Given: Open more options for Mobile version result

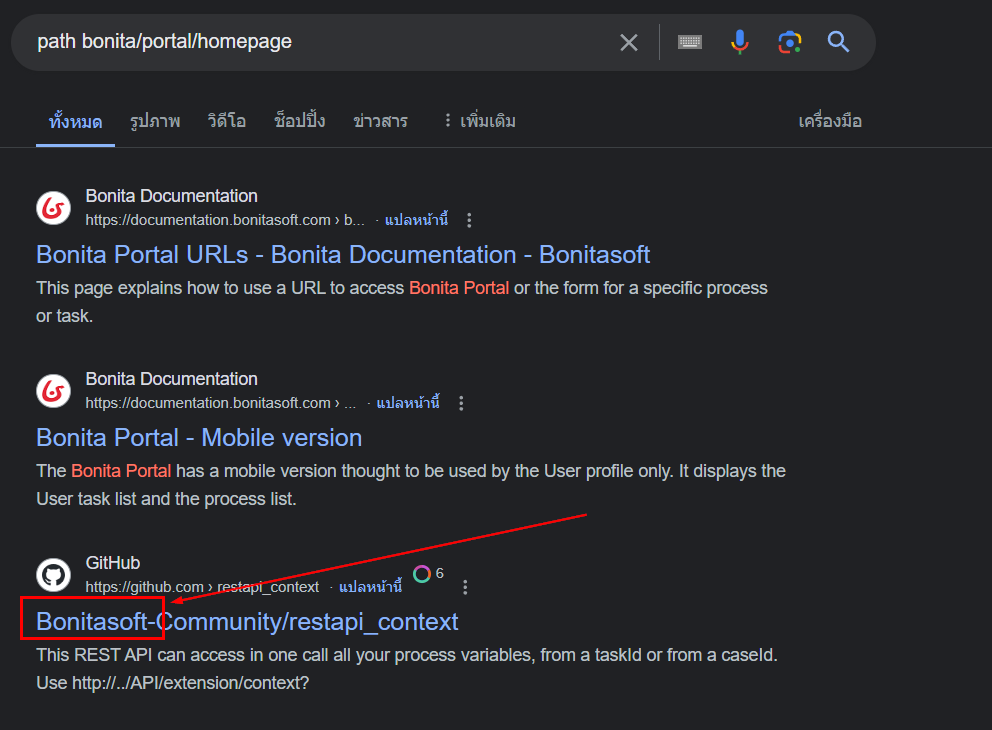Looking at the screenshot, I should [x=461, y=403].
